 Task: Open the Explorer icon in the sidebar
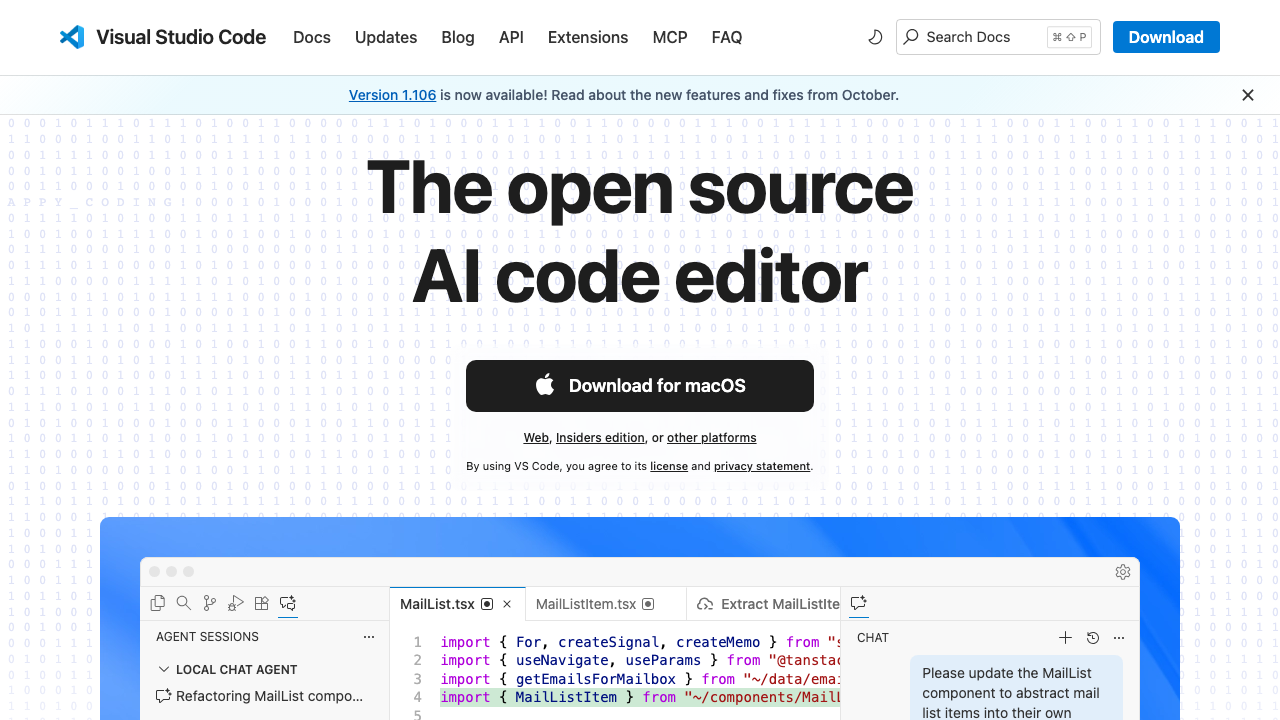157,603
